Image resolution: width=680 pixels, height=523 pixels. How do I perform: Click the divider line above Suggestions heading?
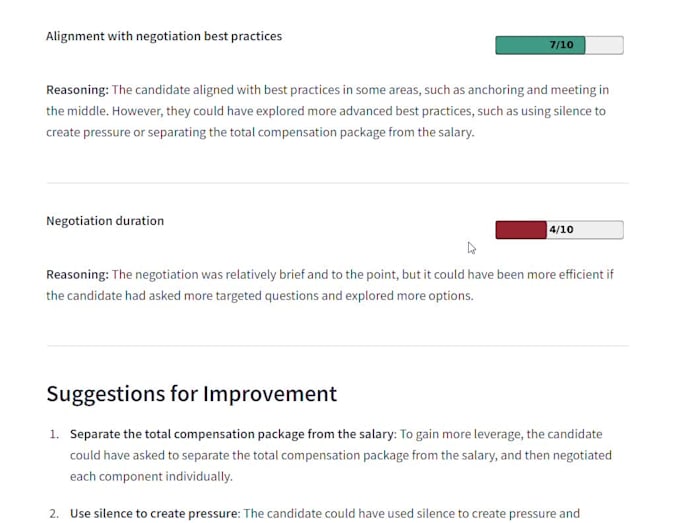337,346
